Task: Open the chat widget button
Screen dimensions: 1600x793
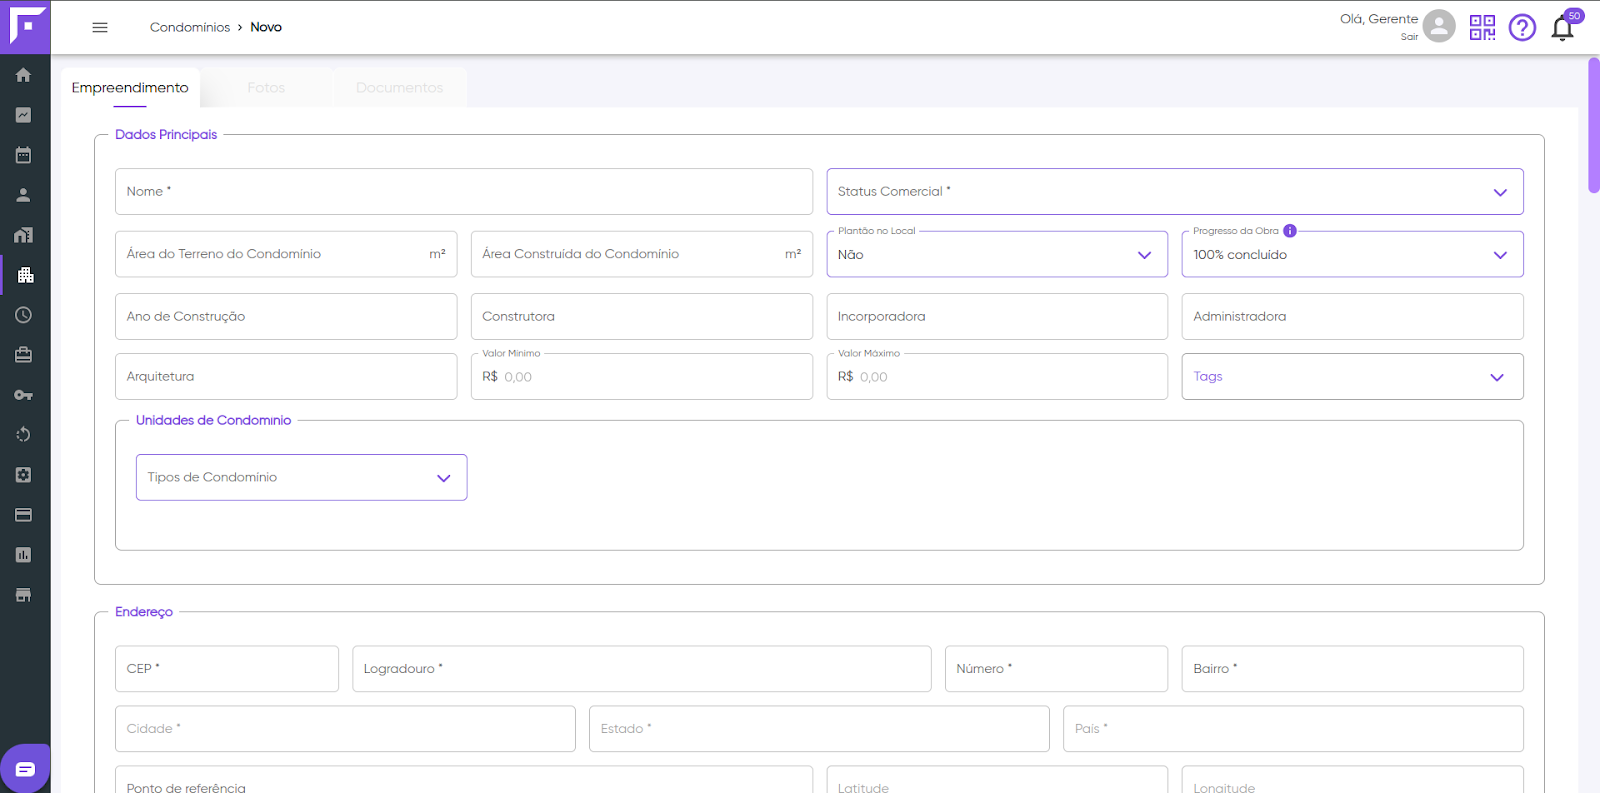Action: pos(25,768)
